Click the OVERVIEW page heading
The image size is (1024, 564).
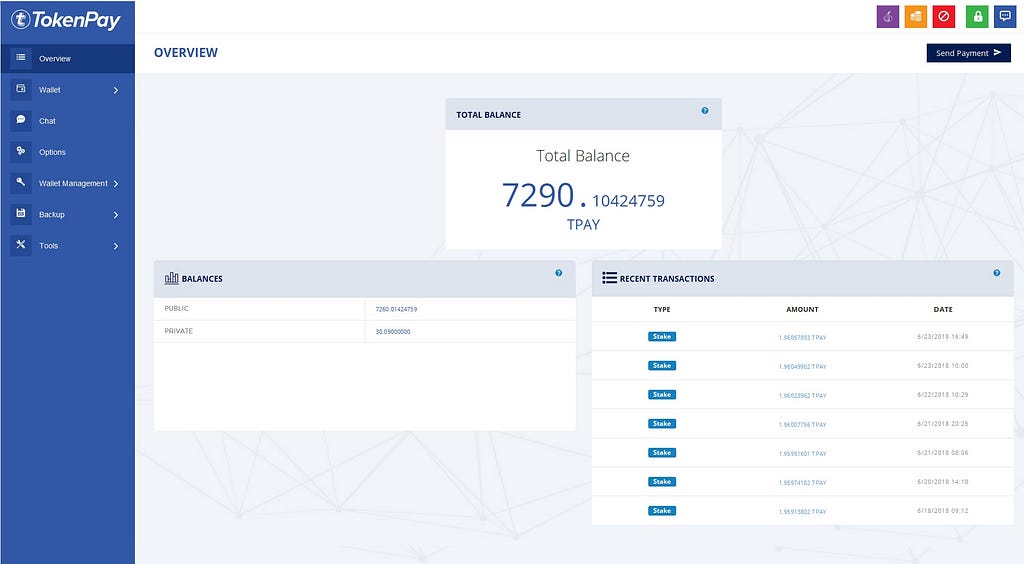185,52
